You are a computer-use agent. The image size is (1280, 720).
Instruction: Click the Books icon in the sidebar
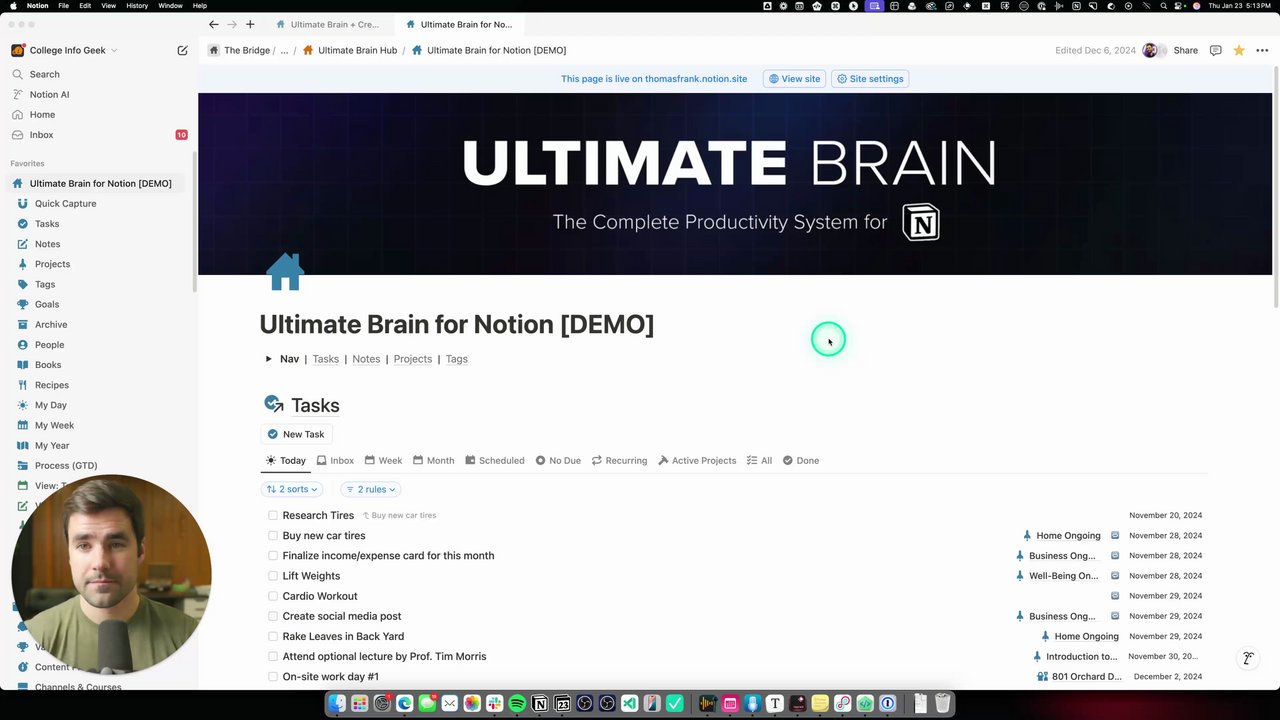tap(23, 365)
